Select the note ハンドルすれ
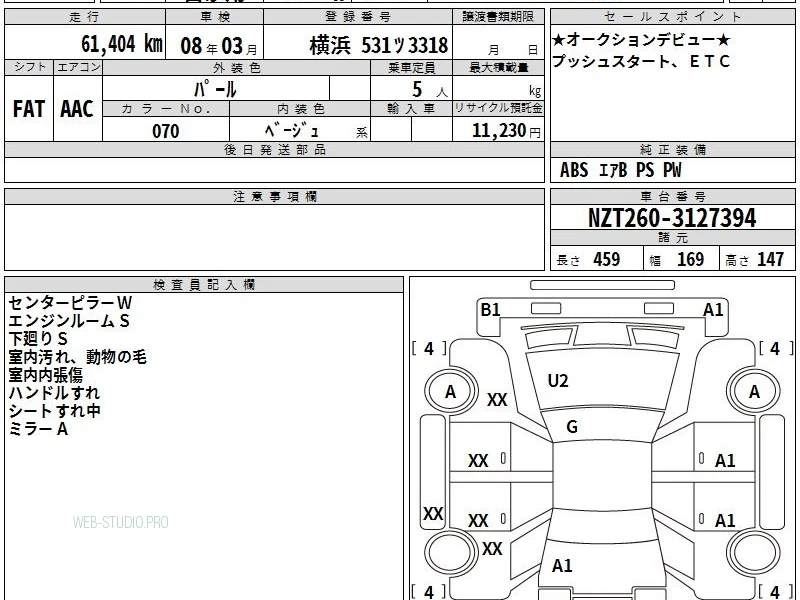The width and height of the screenshot is (800, 600). [54, 393]
